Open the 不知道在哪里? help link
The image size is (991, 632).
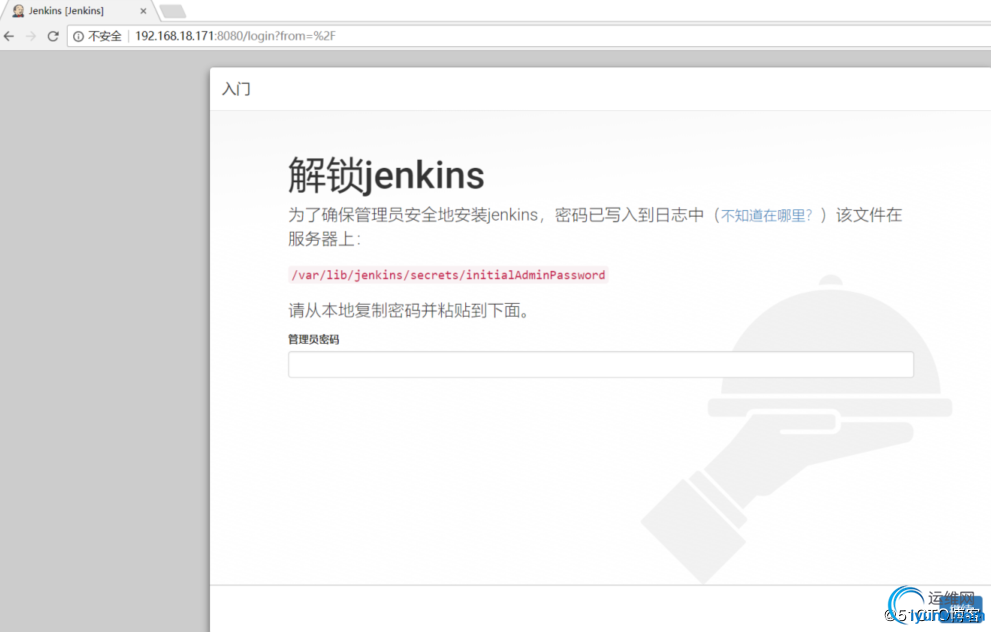click(x=767, y=216)
